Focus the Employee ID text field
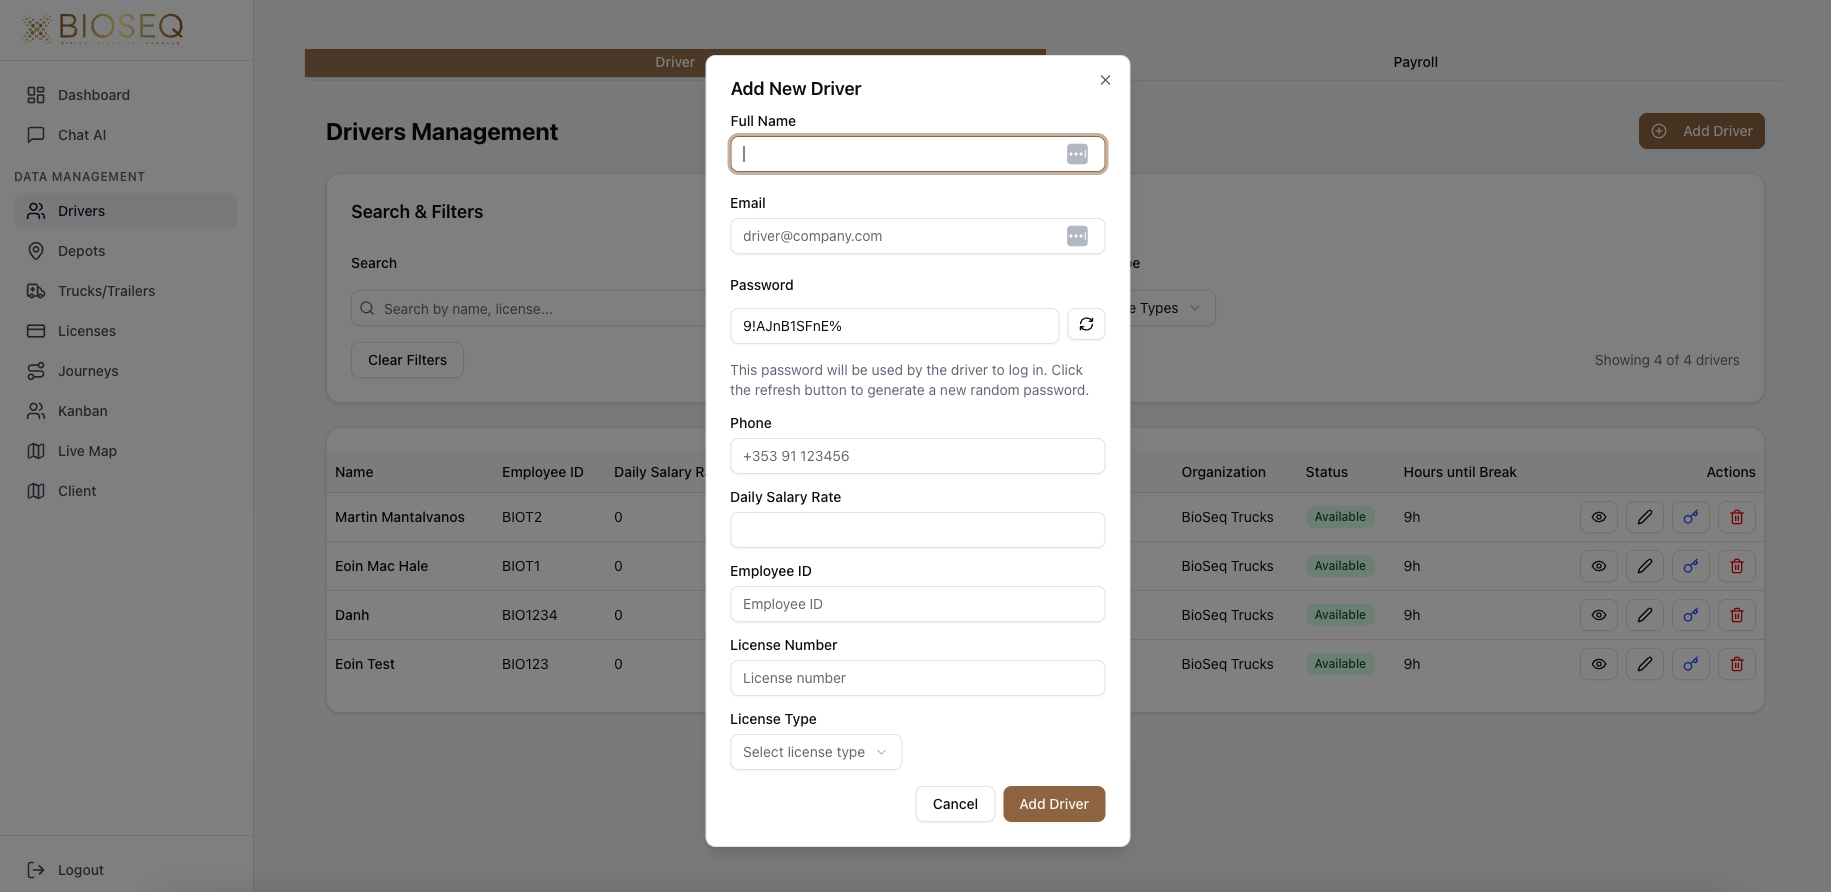Viewport: 1831px width, 892px height. pos(917,604)
